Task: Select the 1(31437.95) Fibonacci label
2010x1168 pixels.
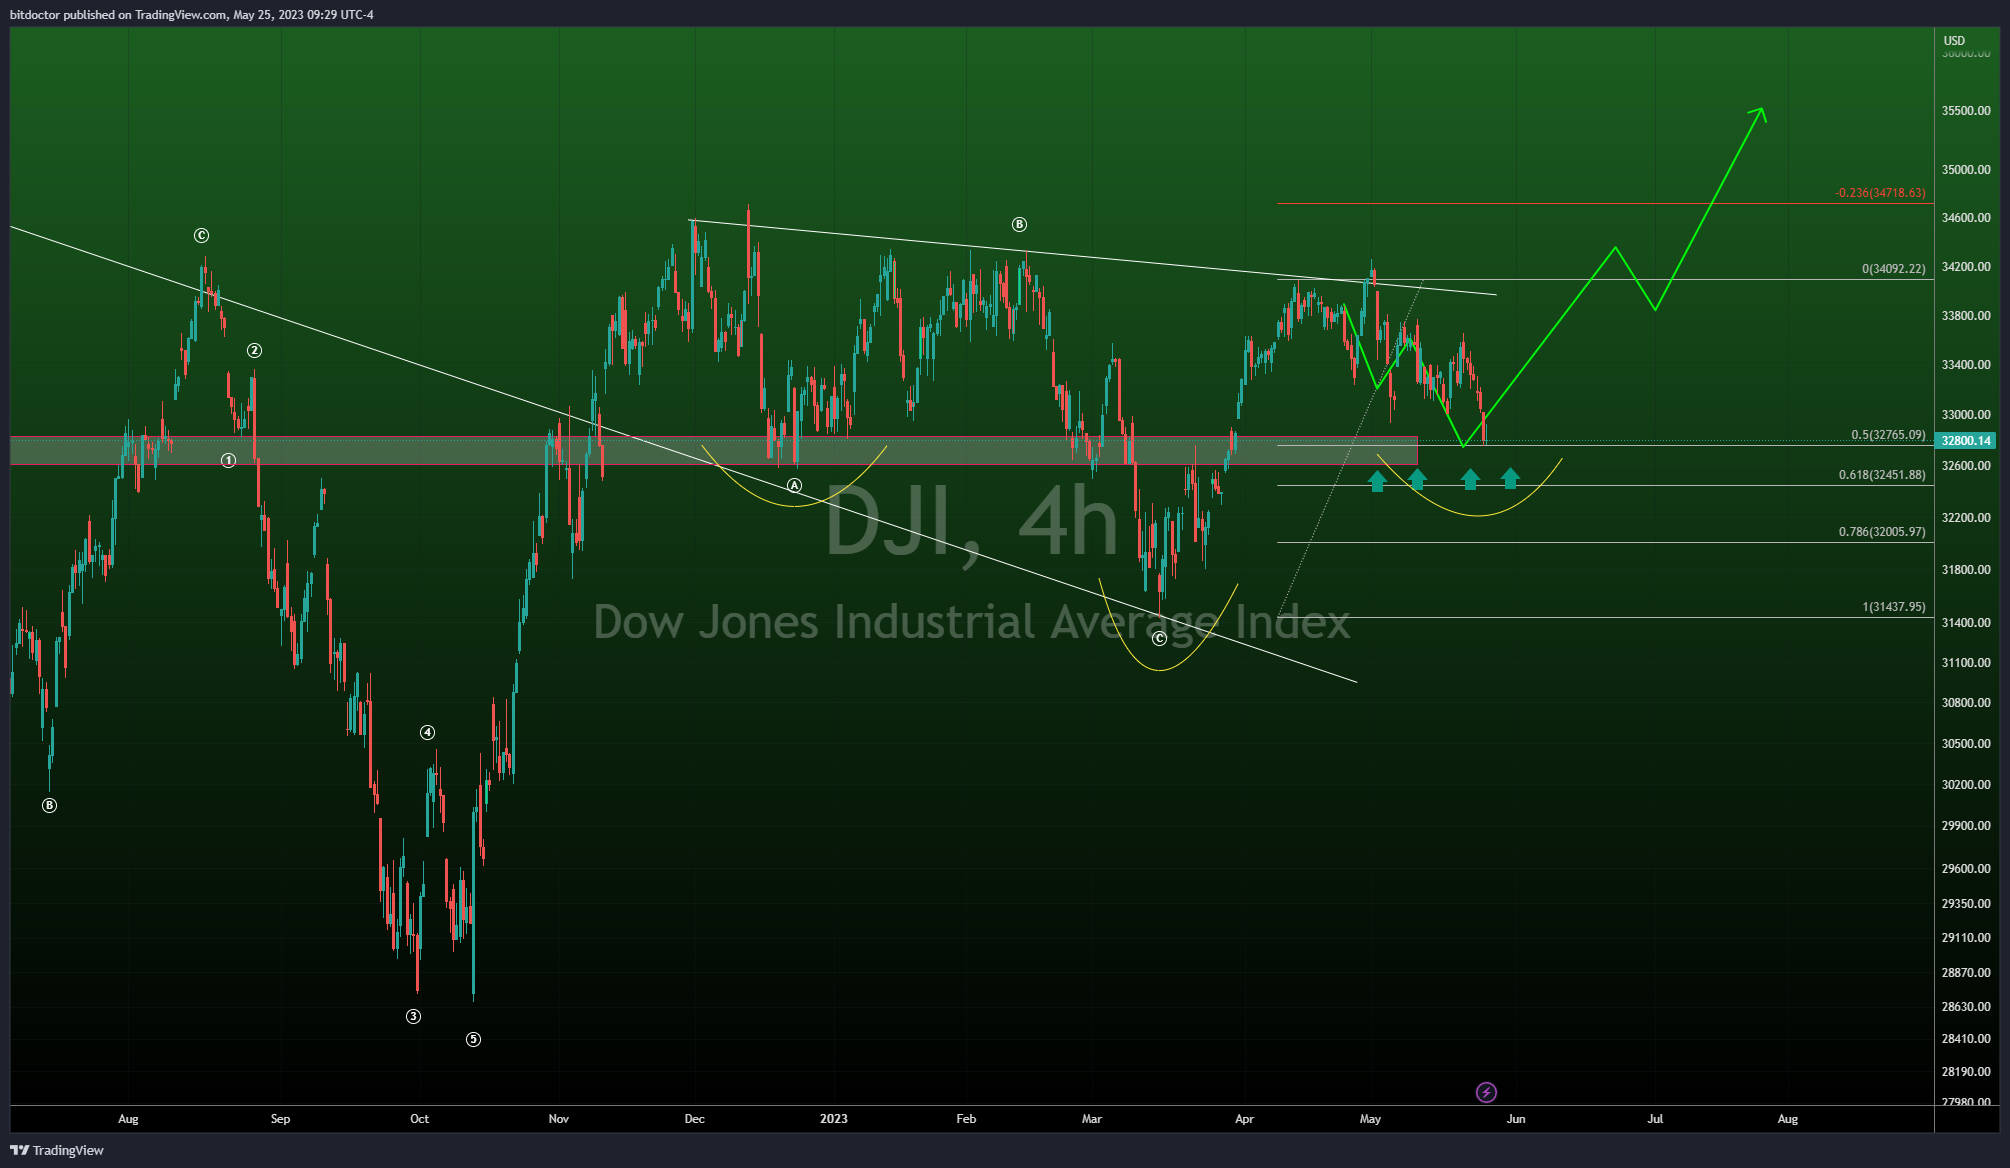Action: pos(1894,607)
